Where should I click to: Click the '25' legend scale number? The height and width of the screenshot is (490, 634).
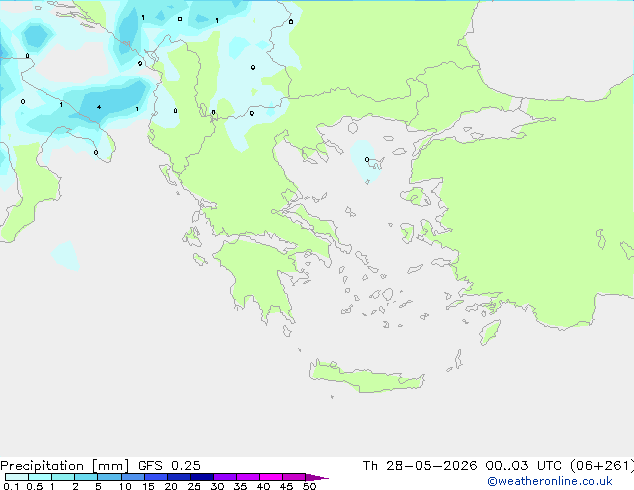(x=194, y=486)
